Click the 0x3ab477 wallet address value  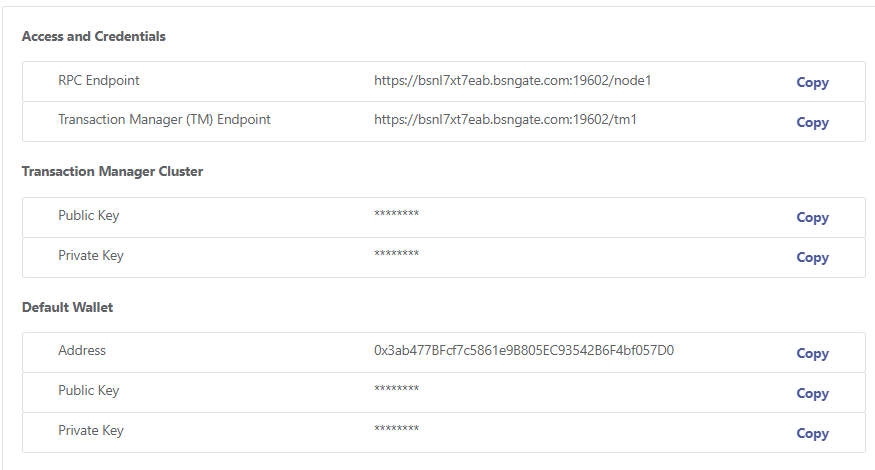point(523,351)
